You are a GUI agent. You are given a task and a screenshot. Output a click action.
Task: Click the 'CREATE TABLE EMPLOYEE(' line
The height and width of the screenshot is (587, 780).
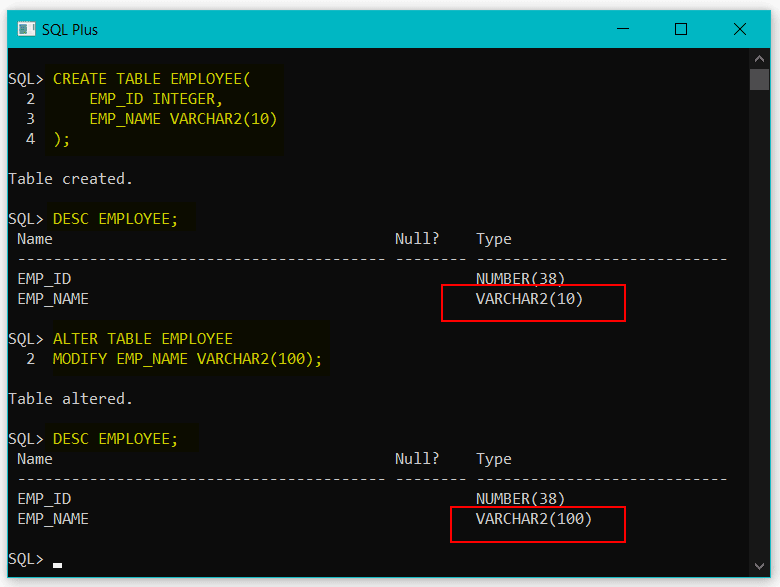152,79
